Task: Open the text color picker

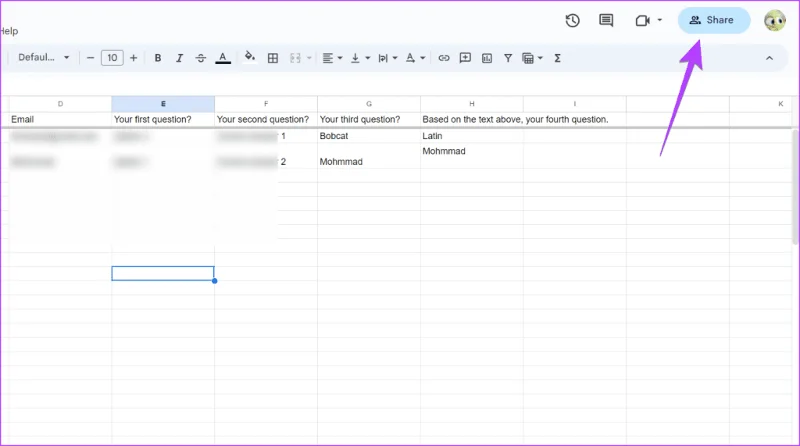Action: [222, 58]
